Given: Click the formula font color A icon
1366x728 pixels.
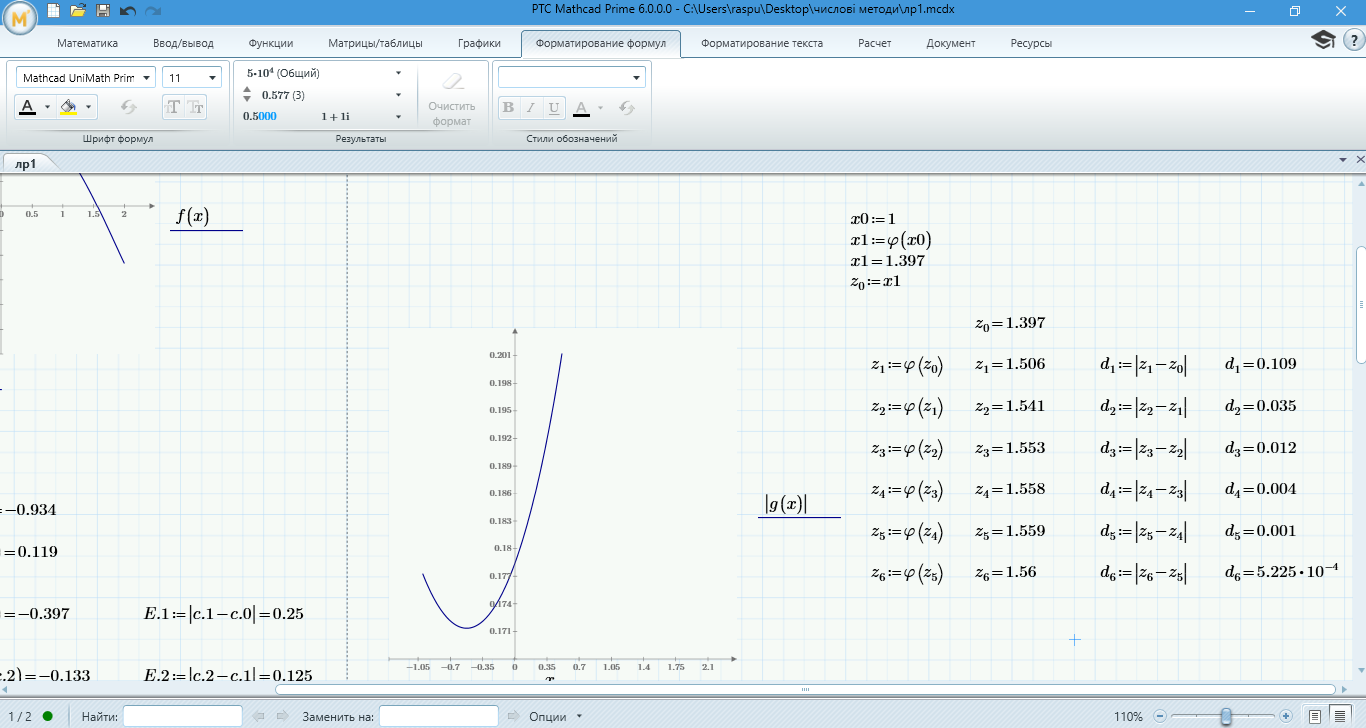Looking at the screenshot, I should click(28, 107).
